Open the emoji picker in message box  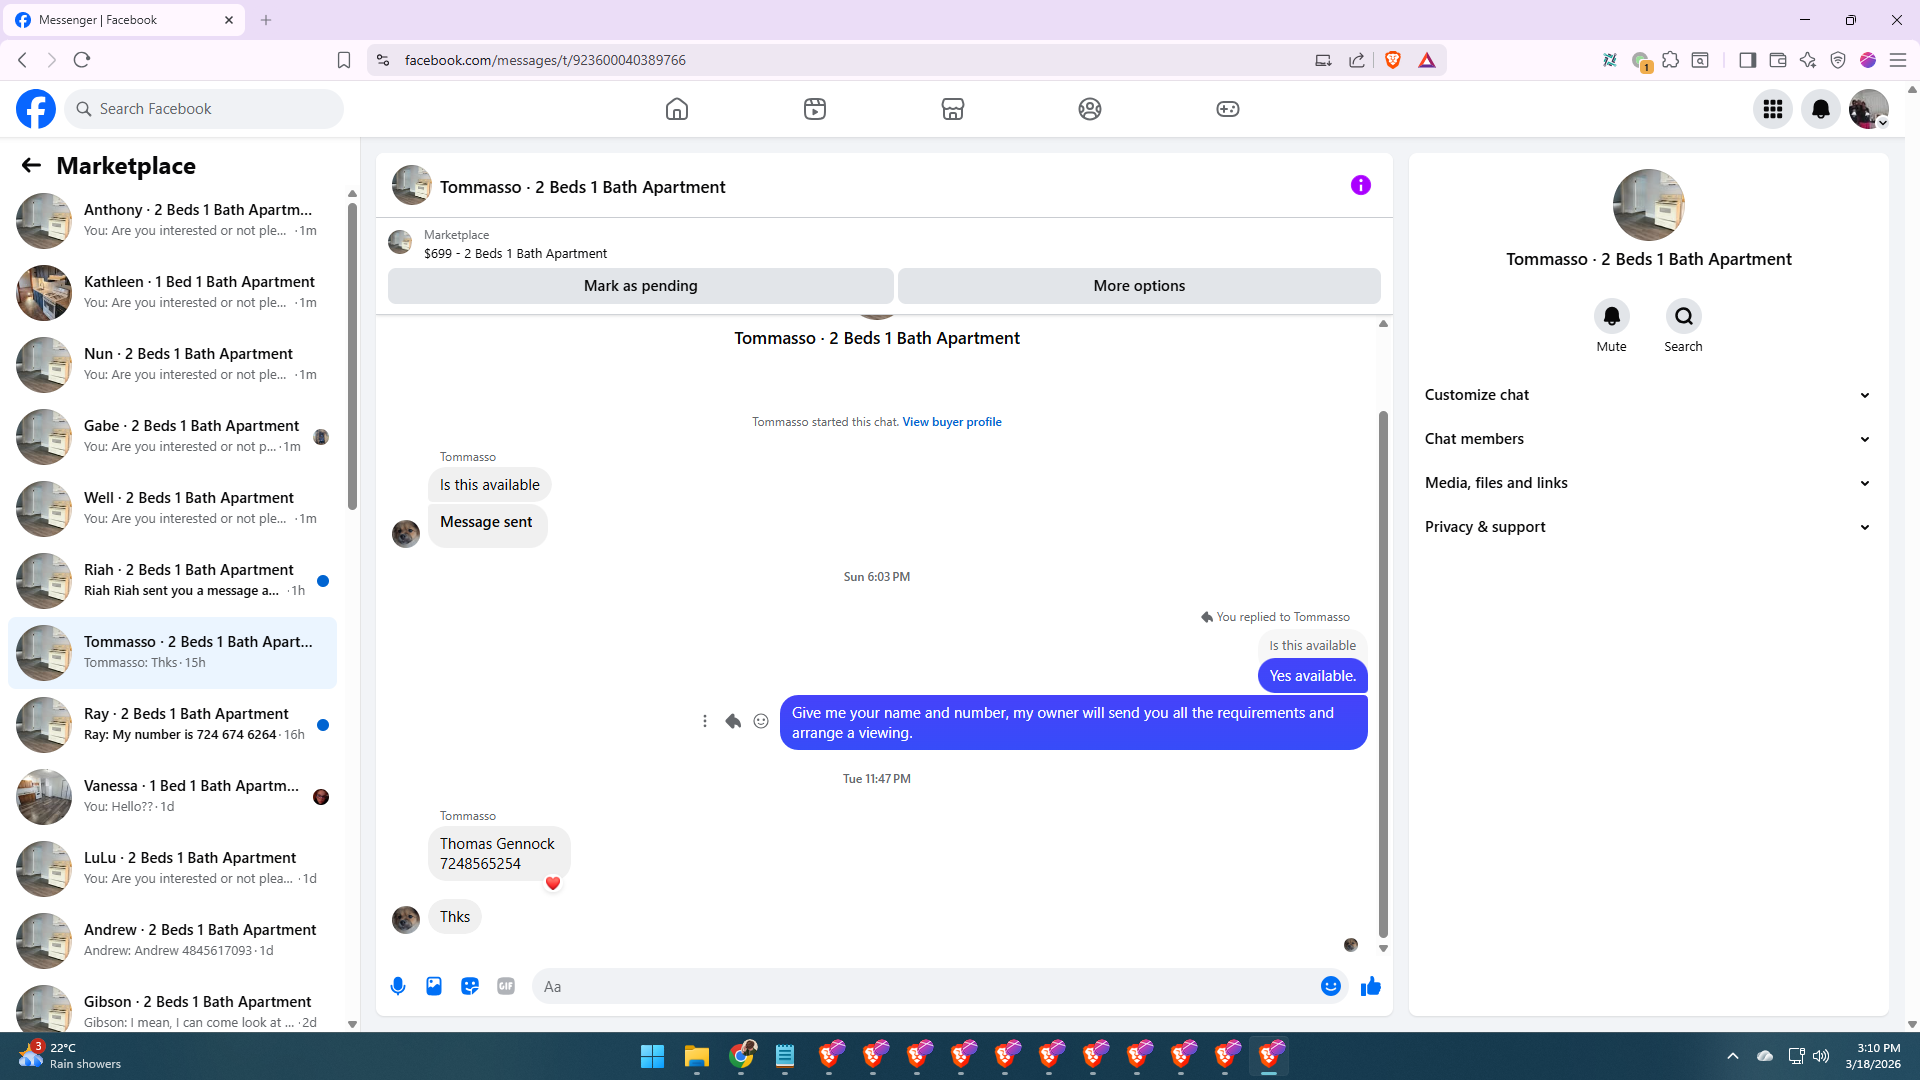(1330, 986)
